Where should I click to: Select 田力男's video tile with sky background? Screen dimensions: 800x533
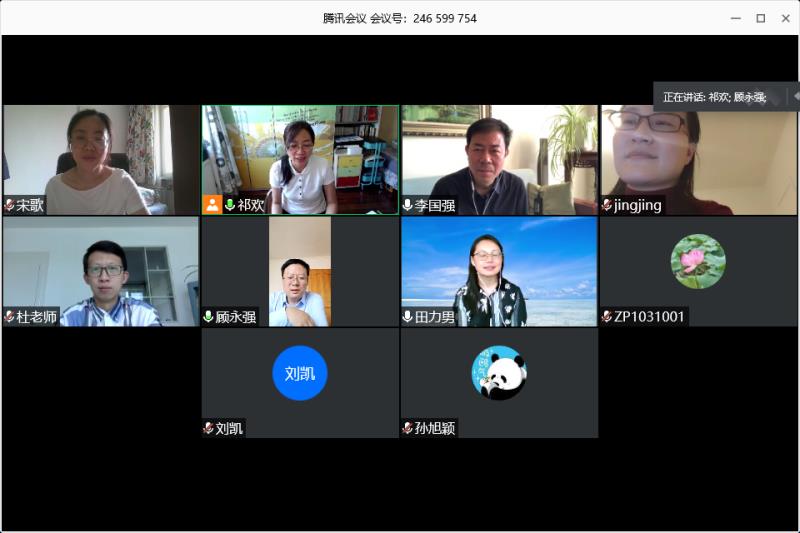pyautogui.click(x=499, y=271)
